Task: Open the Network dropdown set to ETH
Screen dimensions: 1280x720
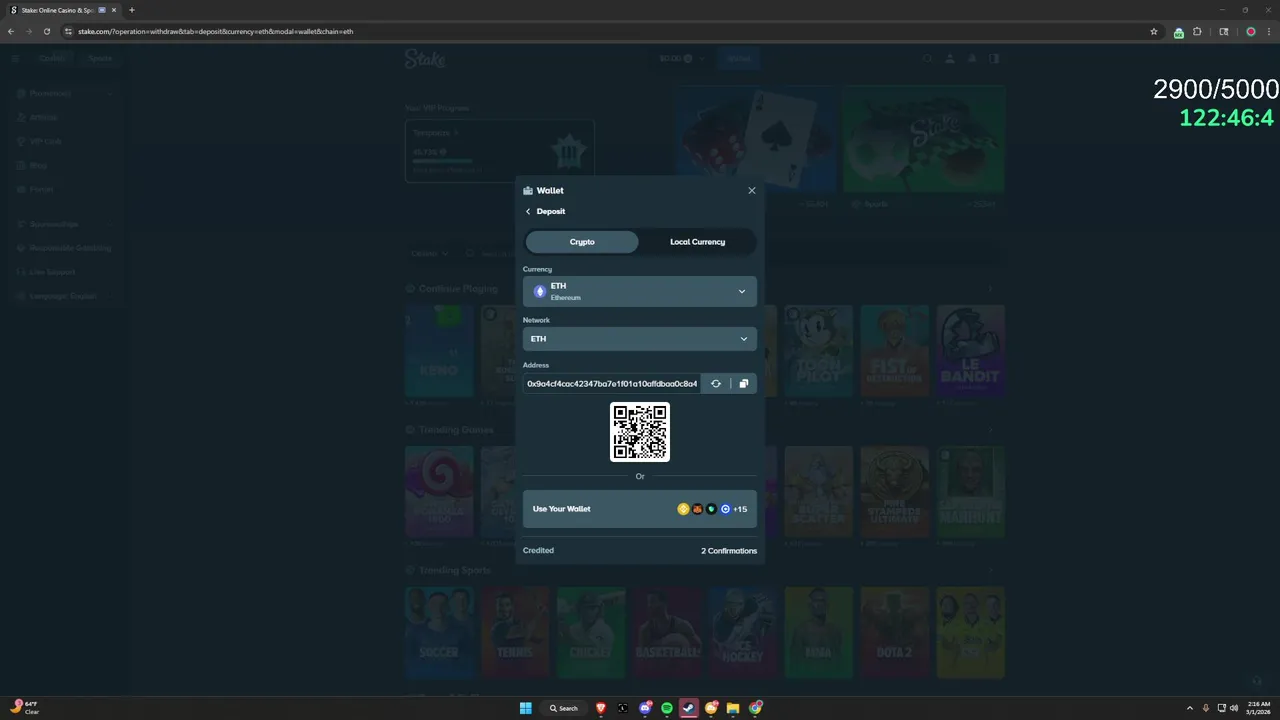Action: (640, 339)
